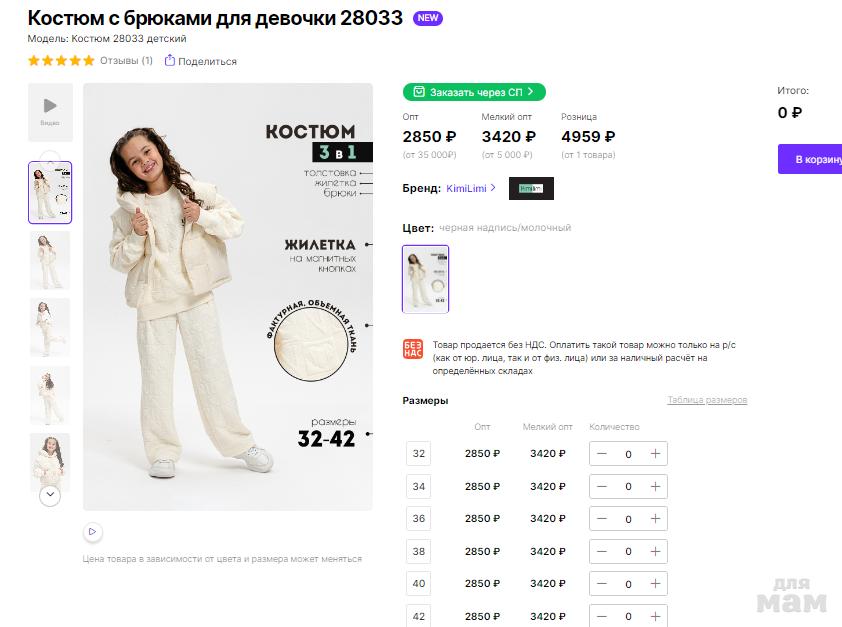Open KimiLimi brand page link
Viewport: 842px width, 627px height.
[x=470, y=188]
